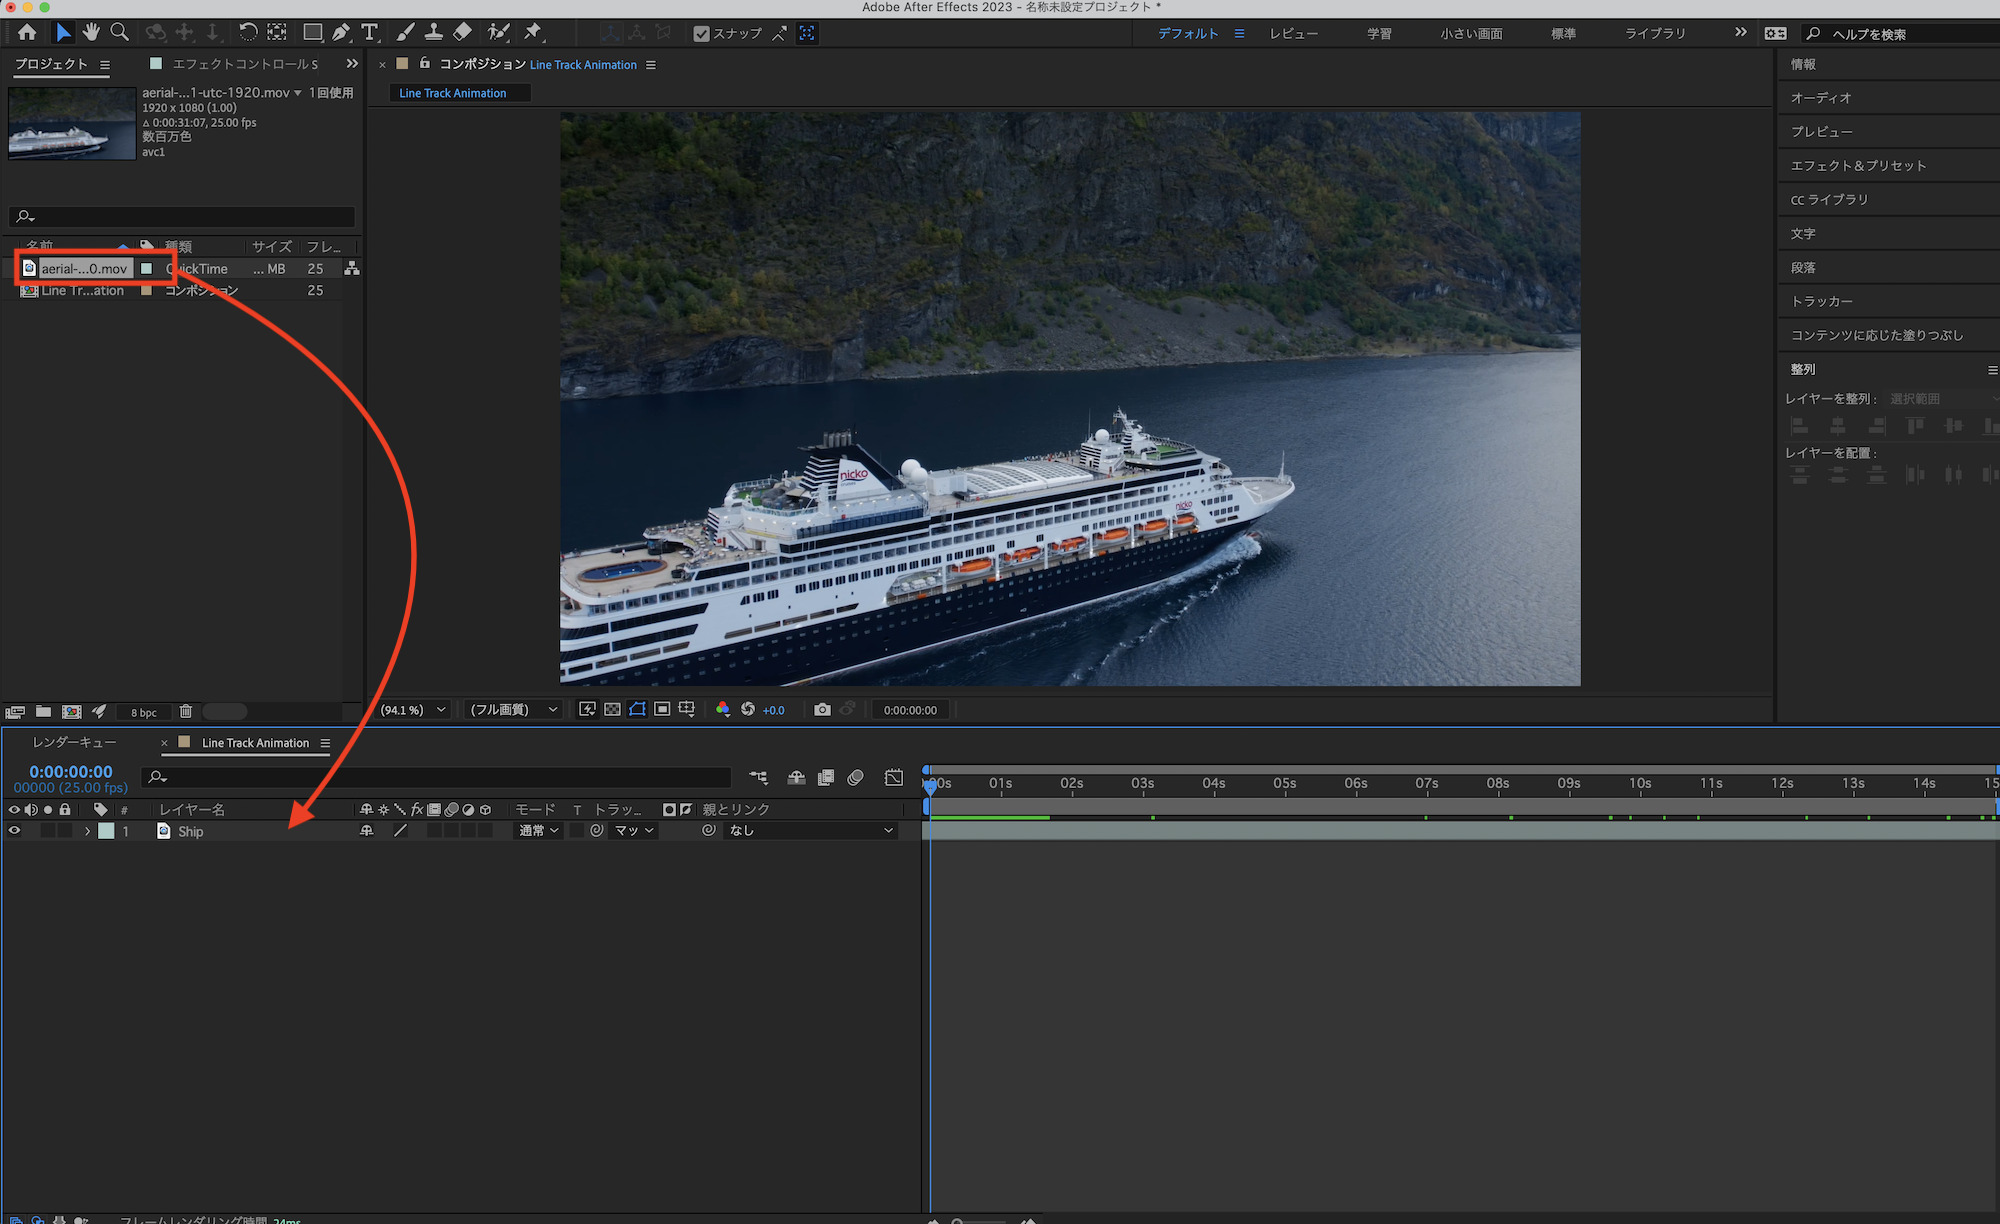
Task: Open the フル画質 resolution dropdown
Action: [x=513, y=710]
